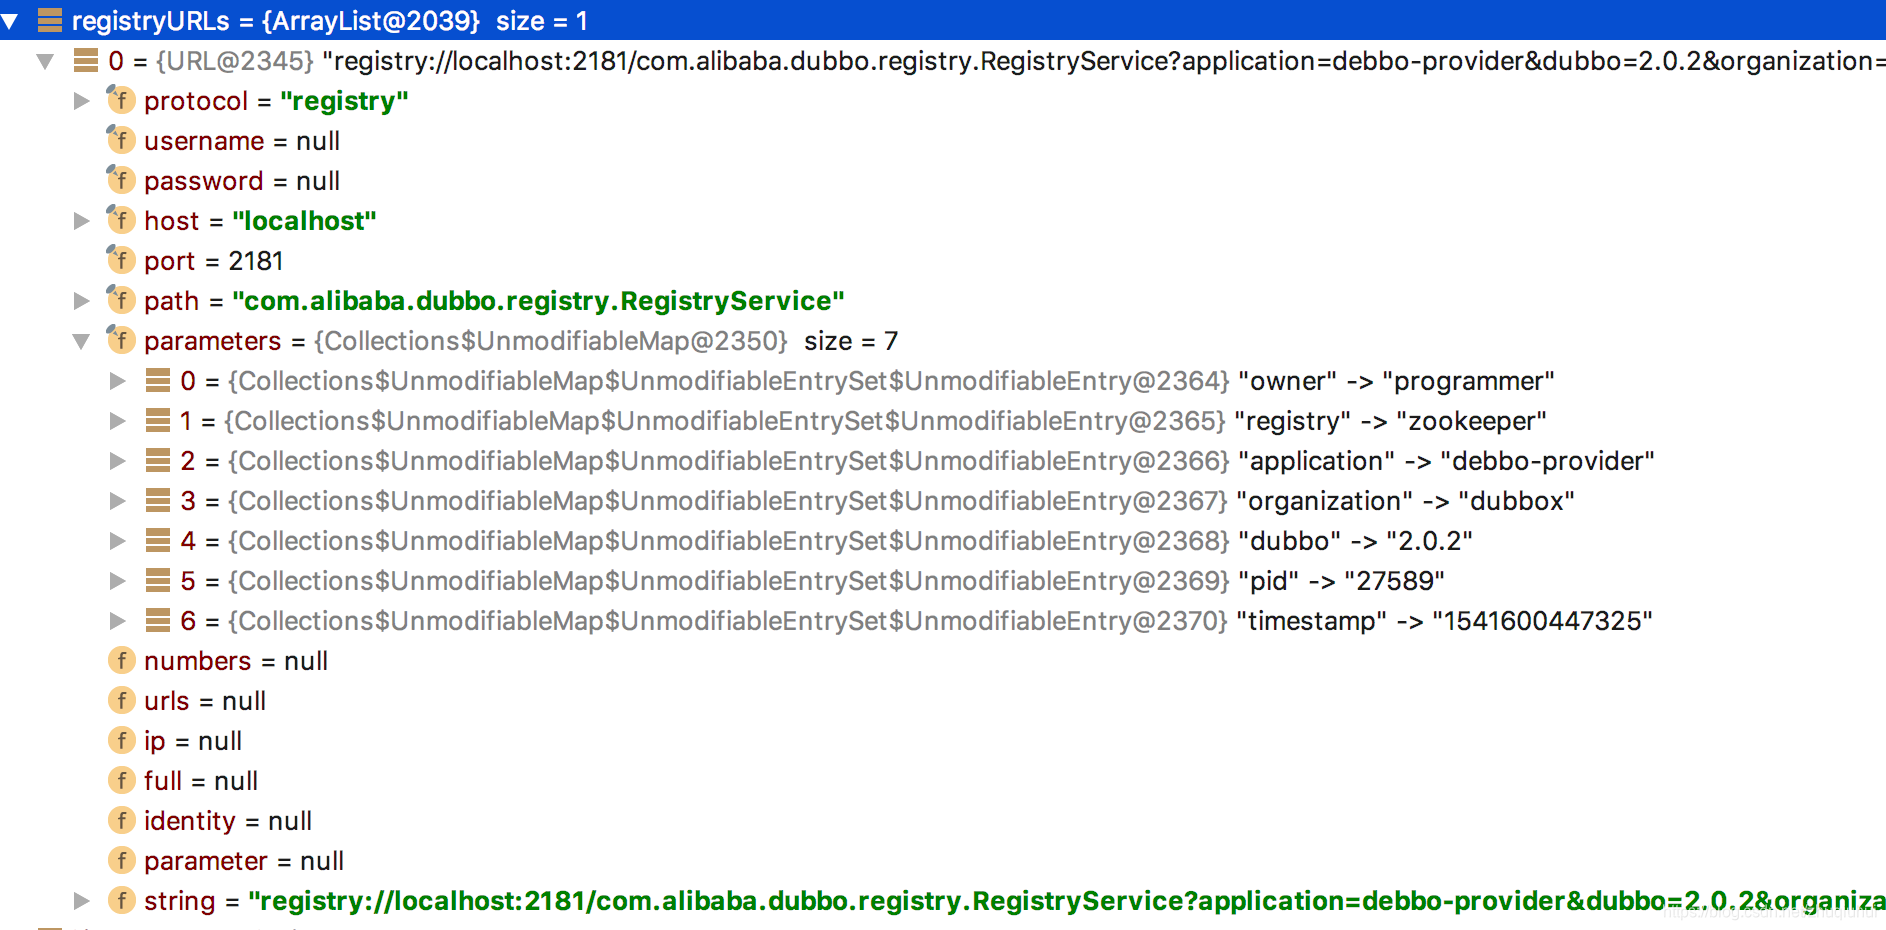The image size is (1886, 930).
Task: Click the protocol field icon
Action: point(121,100)
